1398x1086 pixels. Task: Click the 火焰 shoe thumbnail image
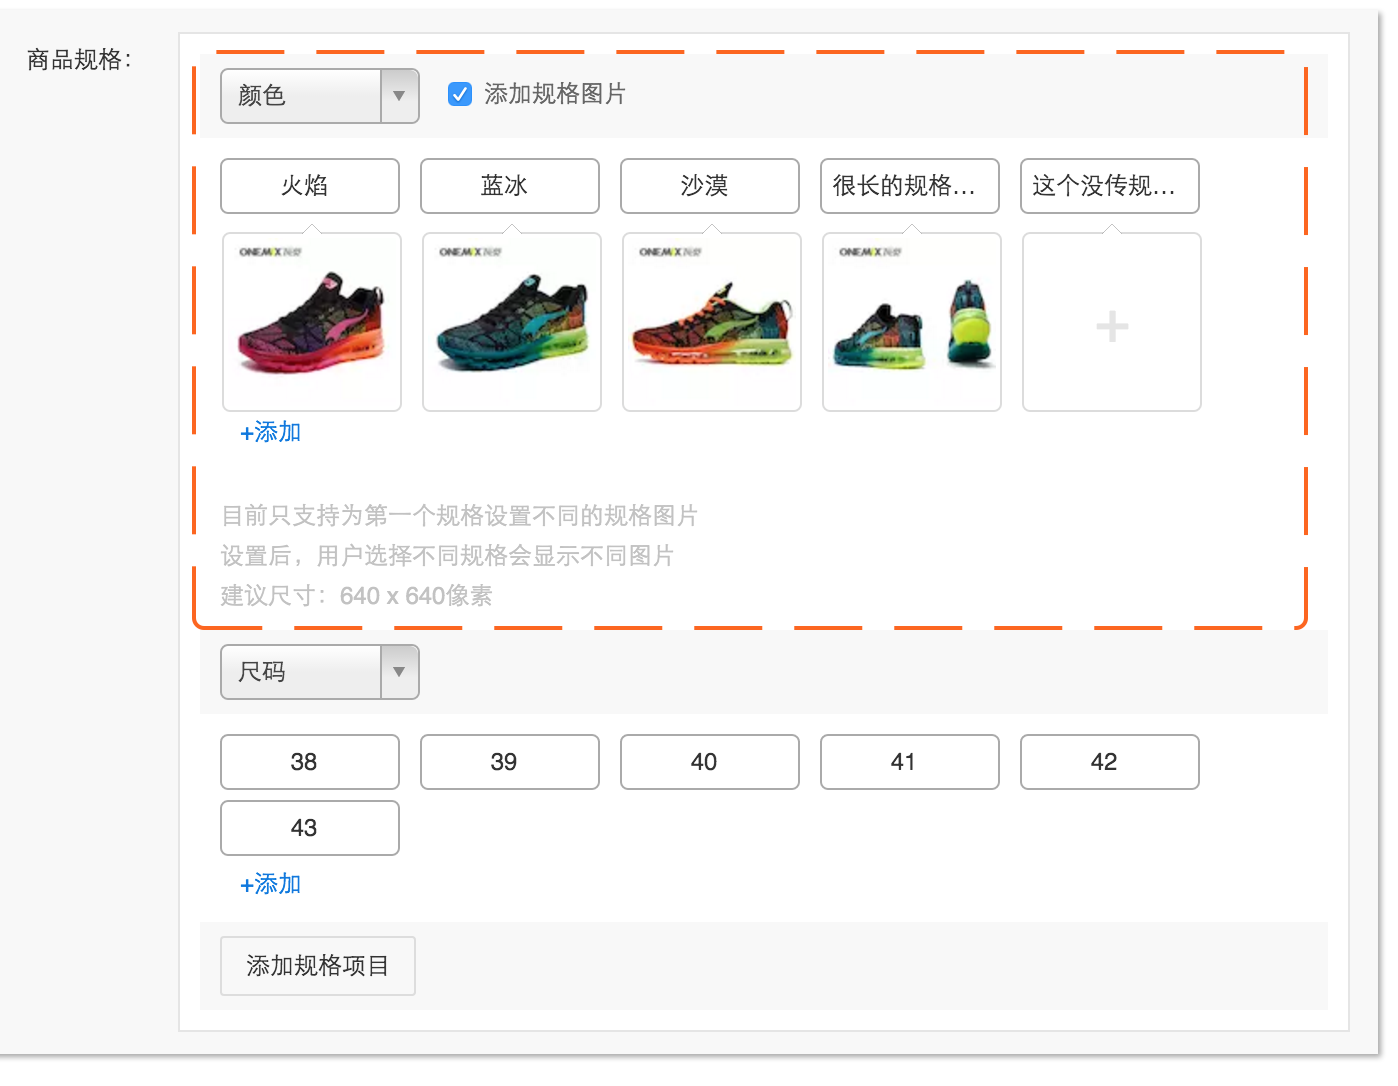point(312,322)
